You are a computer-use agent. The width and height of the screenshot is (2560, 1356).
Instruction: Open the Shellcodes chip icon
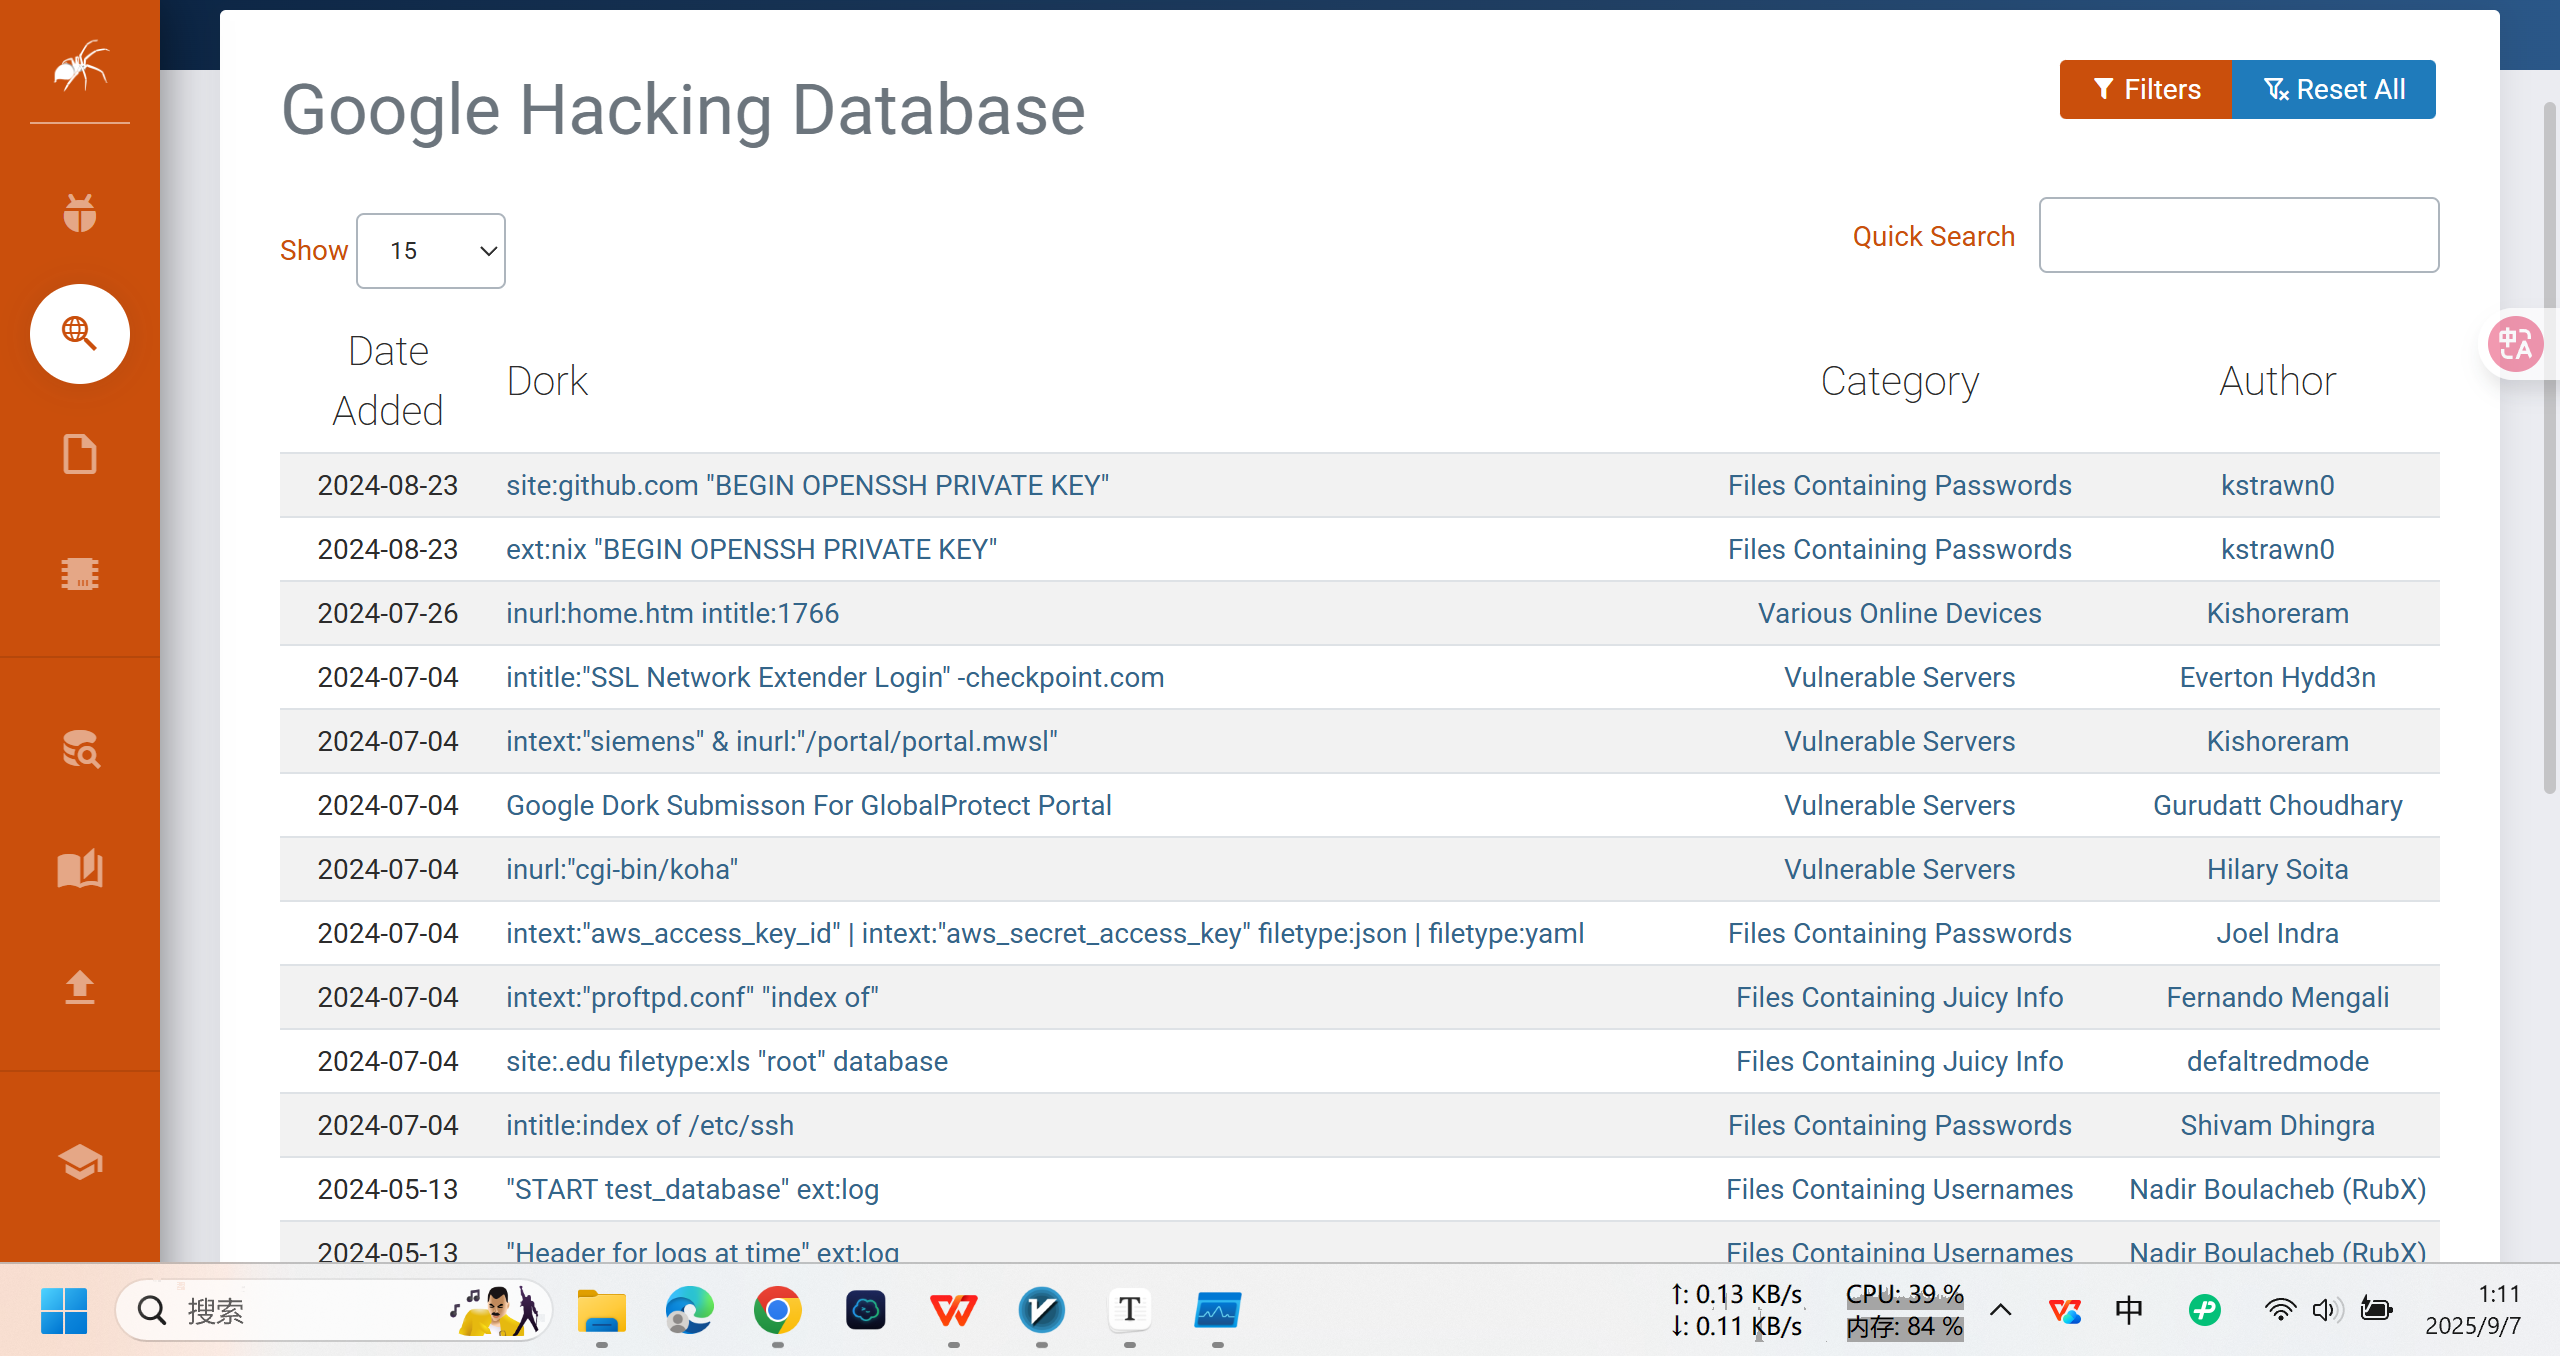[80, 573]
